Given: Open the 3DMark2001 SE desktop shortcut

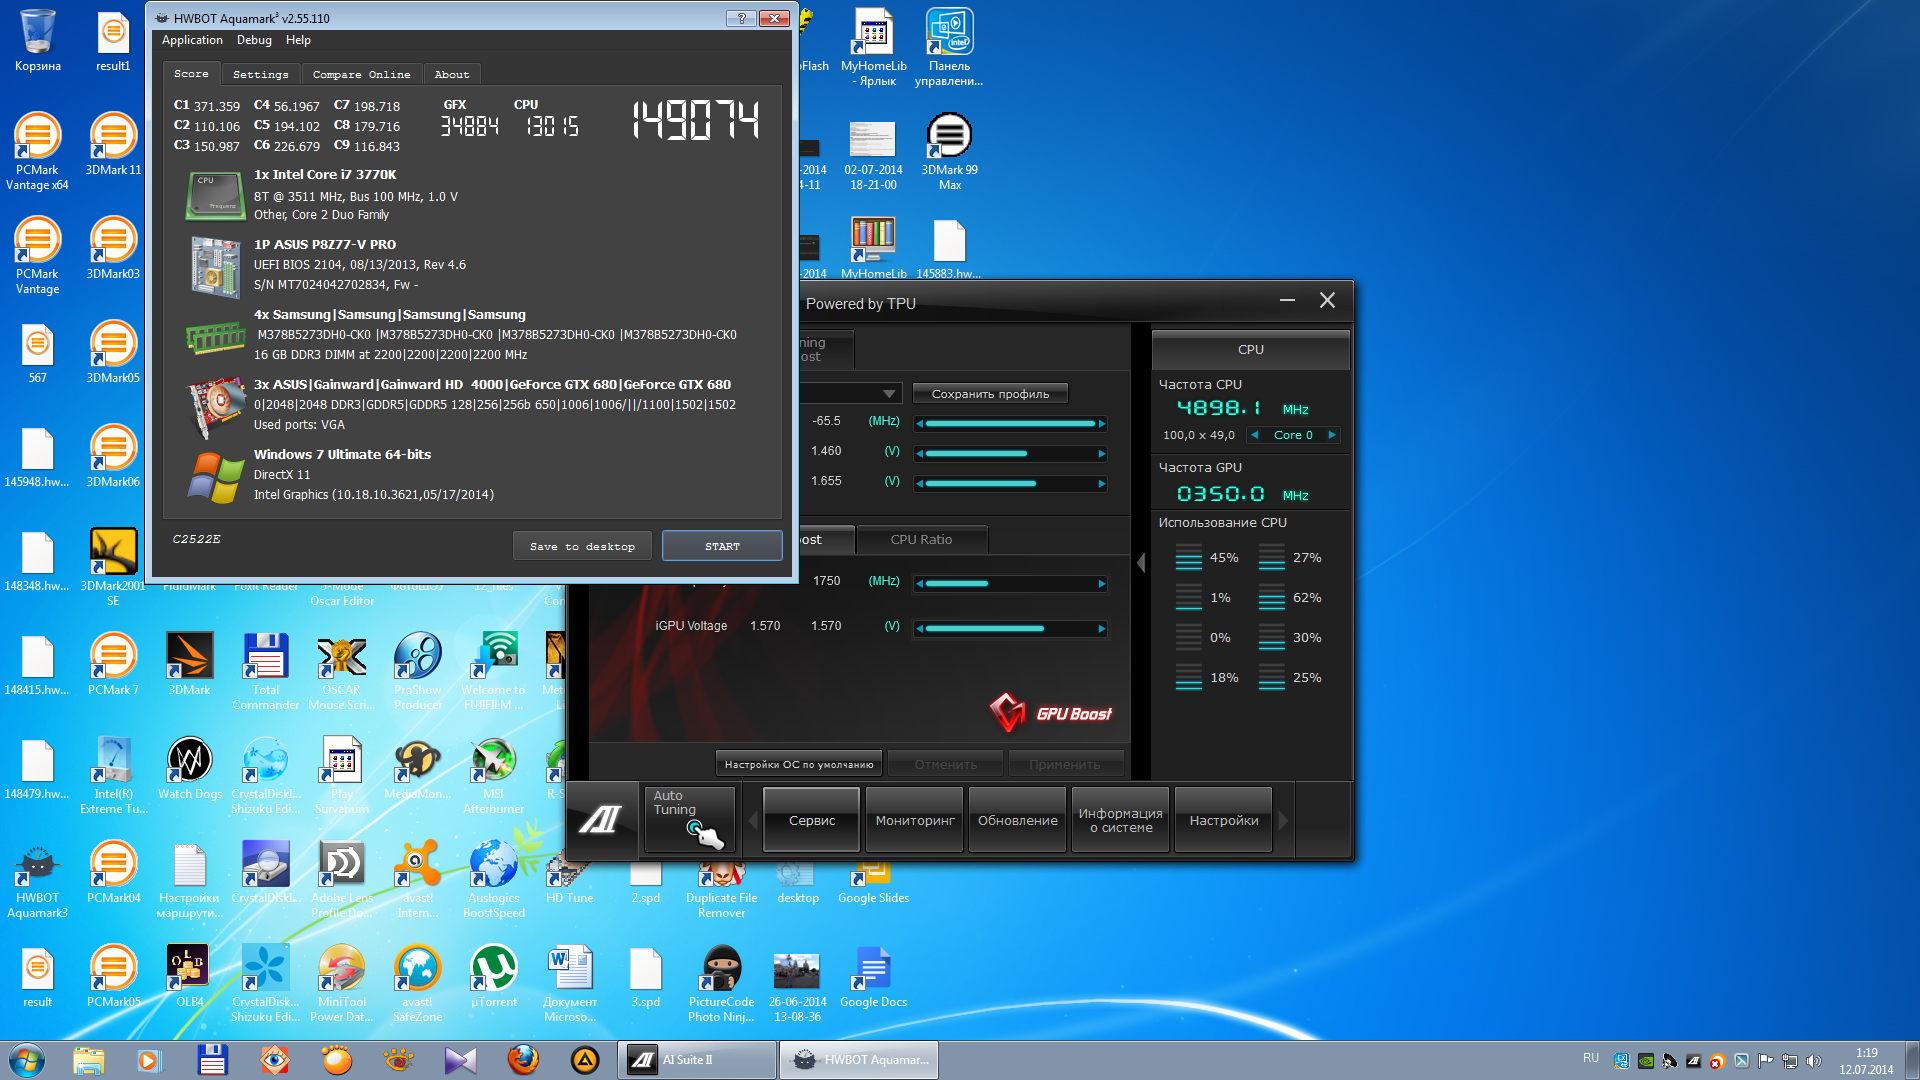Looking at the screenshot, I should coord(113,567).
